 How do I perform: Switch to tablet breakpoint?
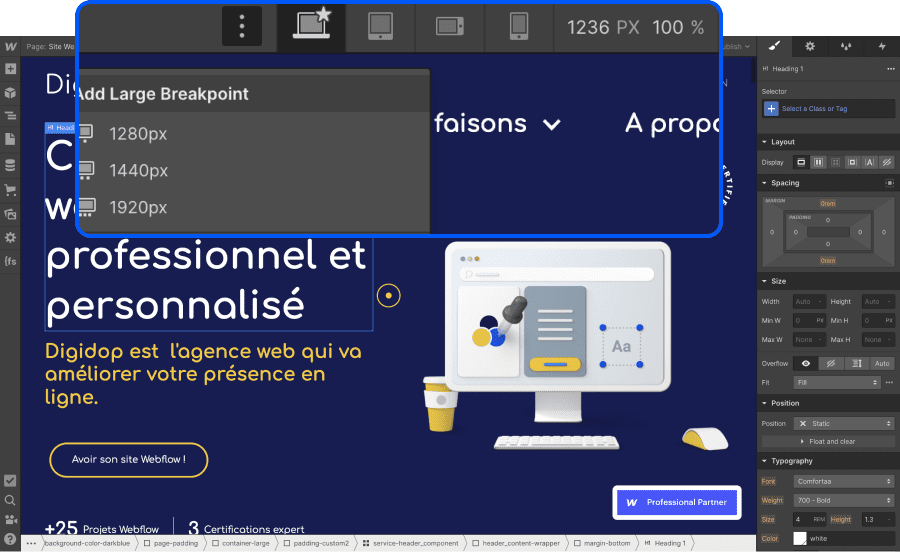click(x=380, y=26)
